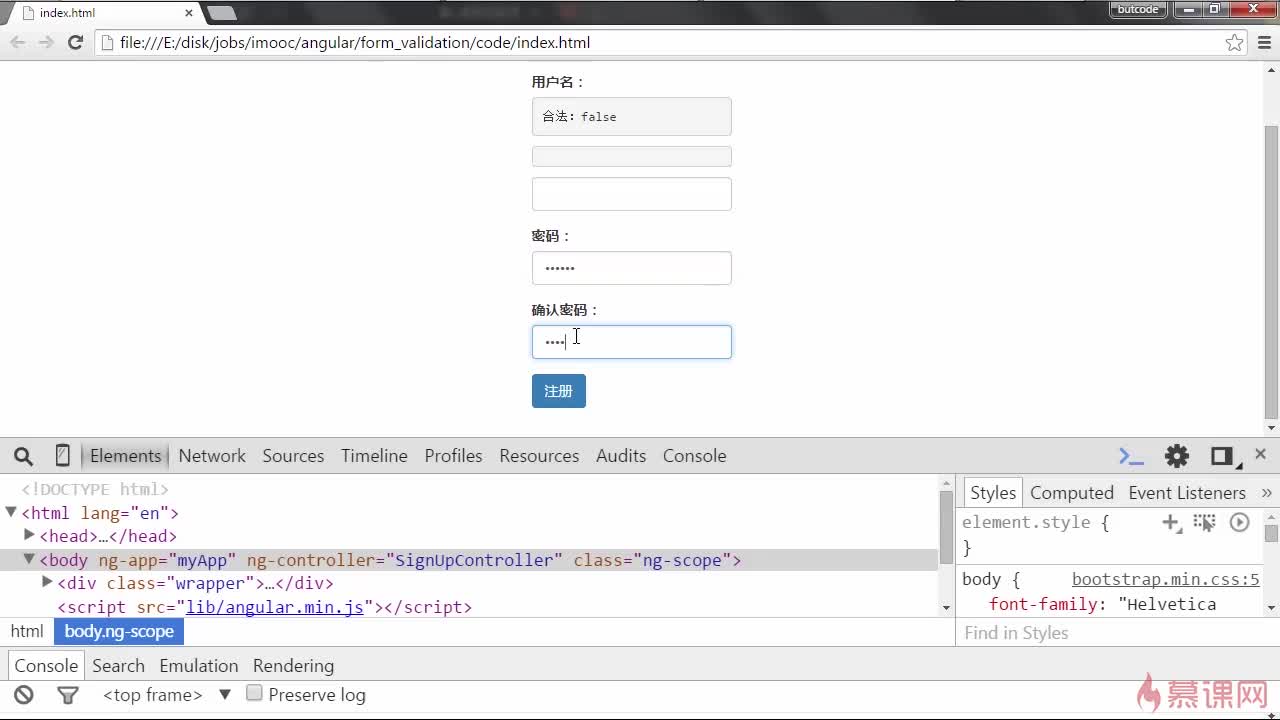This screenshot has height=720, width=1280.
Task: Clear the console log icon
Action: click(24, 695)
